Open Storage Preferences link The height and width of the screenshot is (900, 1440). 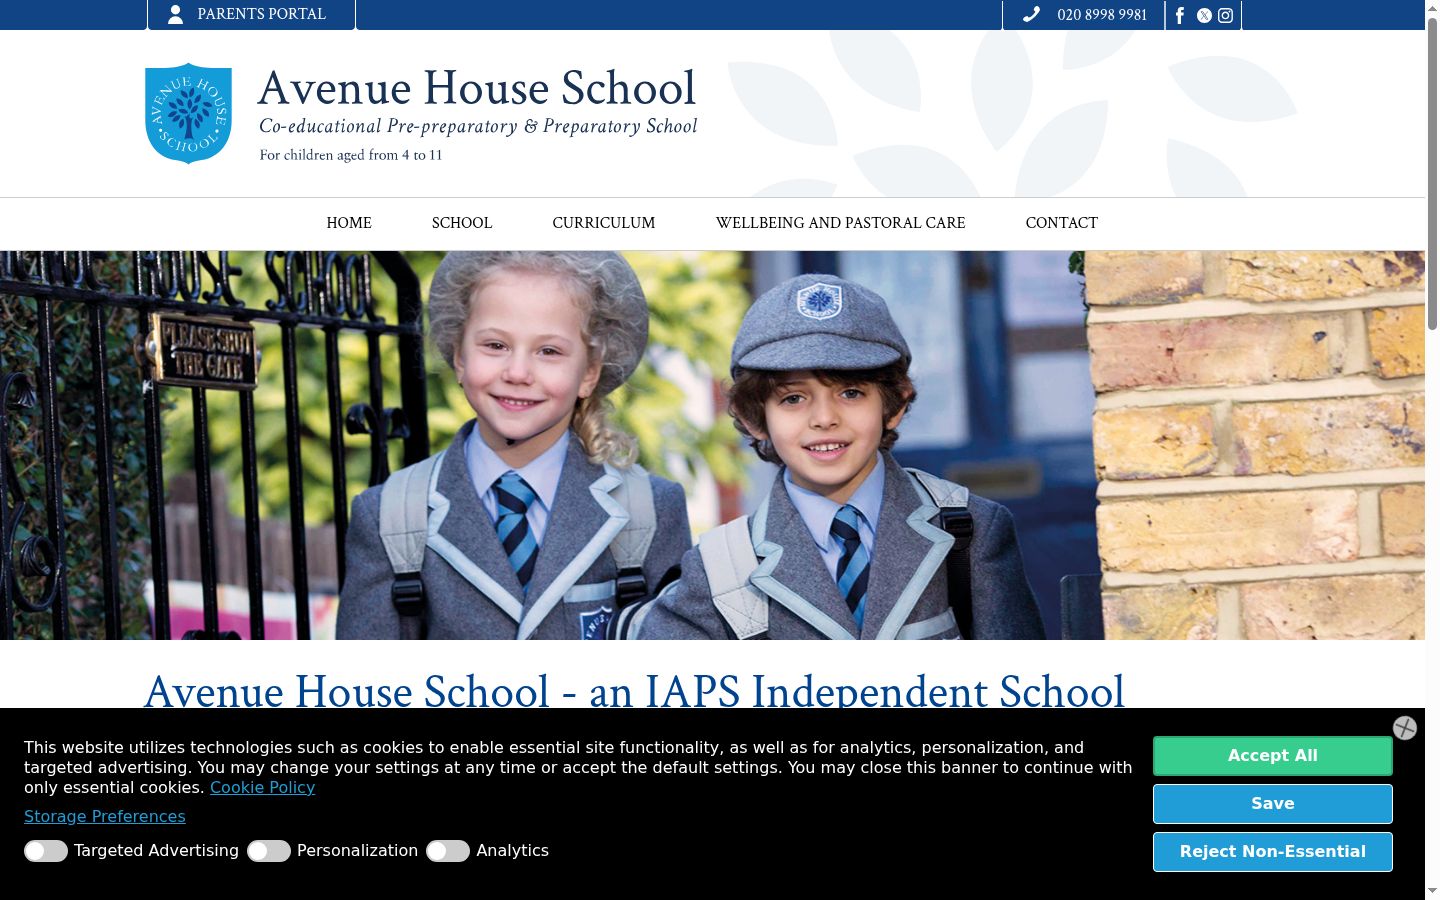click(x=105, y=817)
